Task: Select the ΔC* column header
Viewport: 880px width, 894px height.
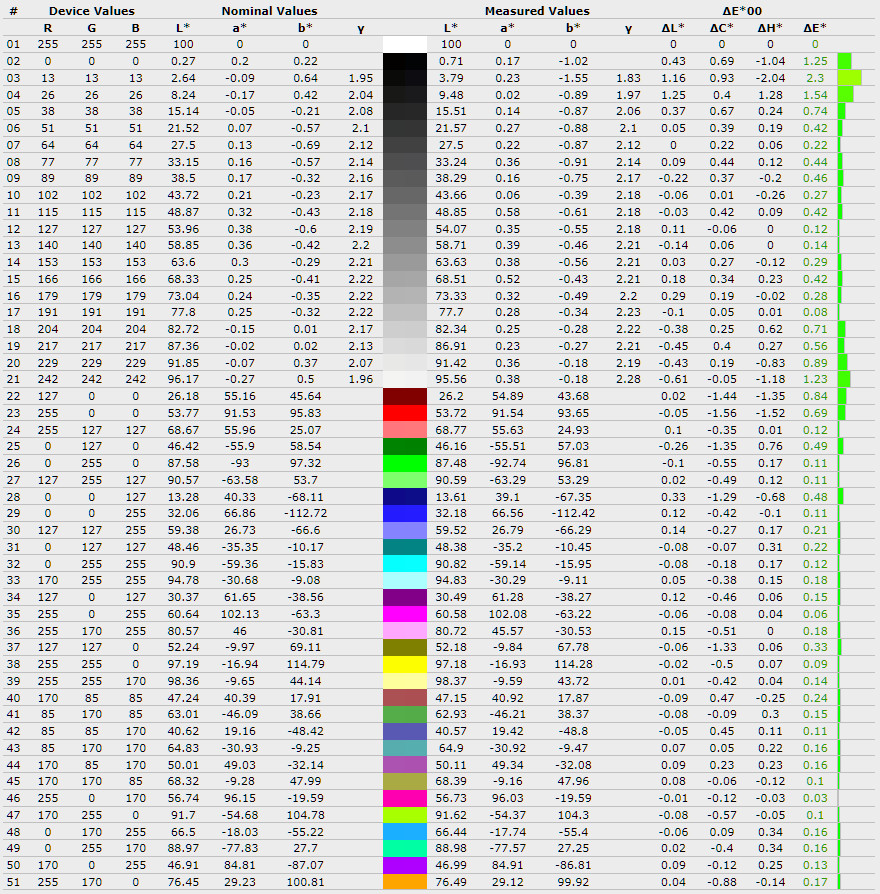Action: [722, 28]
